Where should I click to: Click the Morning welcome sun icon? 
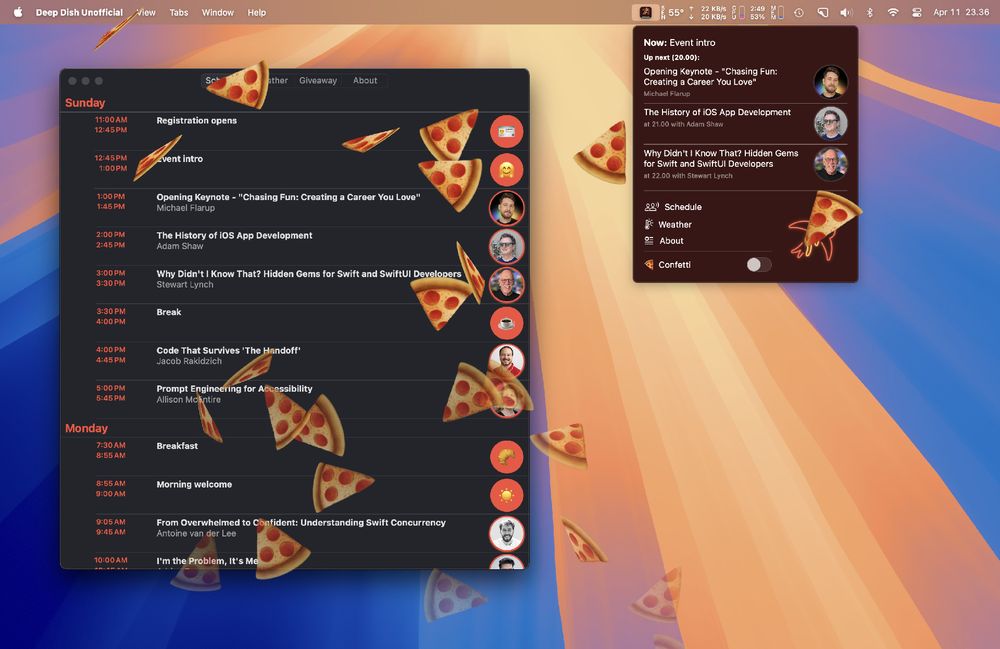(x=506, y=495)
